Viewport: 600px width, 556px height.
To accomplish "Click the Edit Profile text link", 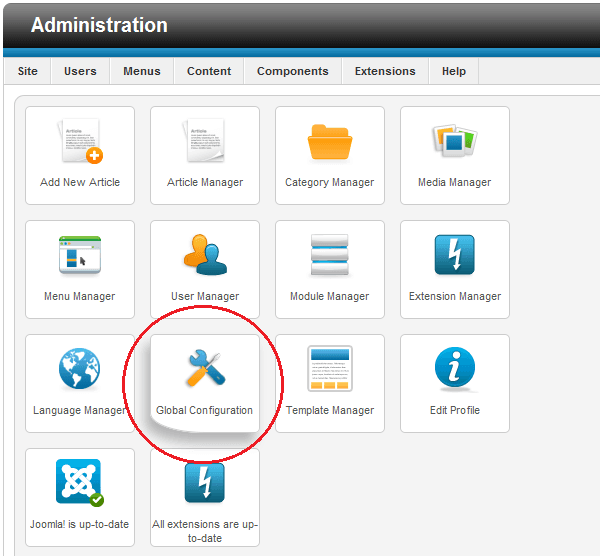I will click(x=455, y=410).
